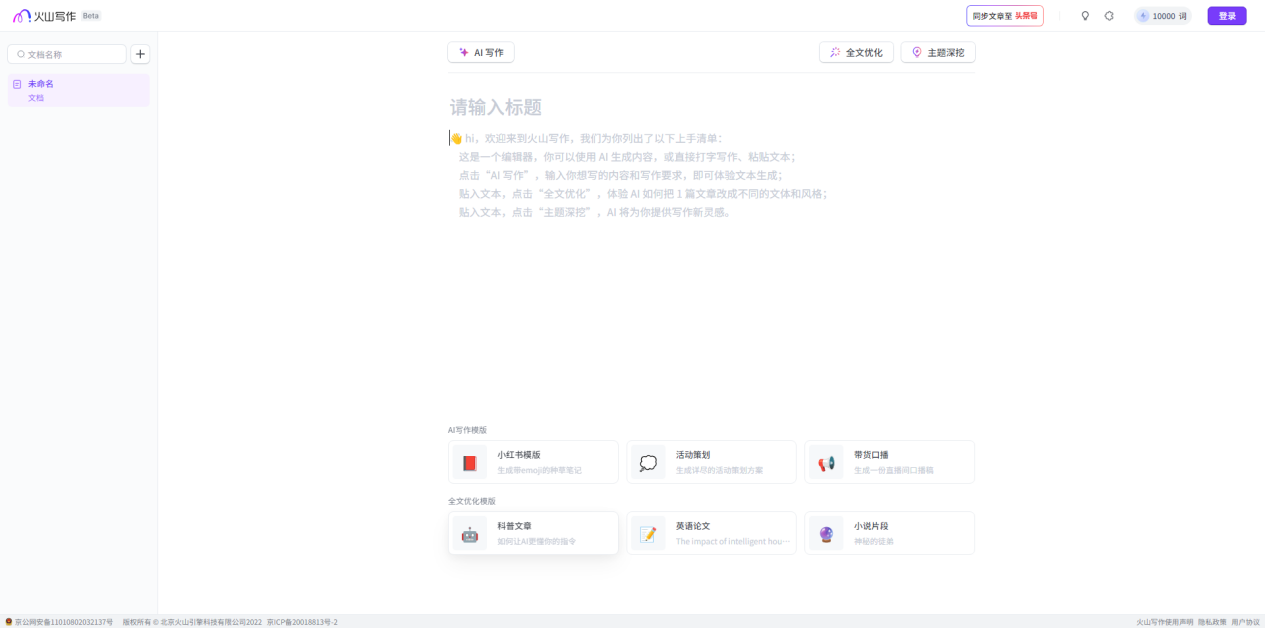Viewport: 1265px width, 628px height.
Task: Focus the 文档名称 search field
Action: 67,54
